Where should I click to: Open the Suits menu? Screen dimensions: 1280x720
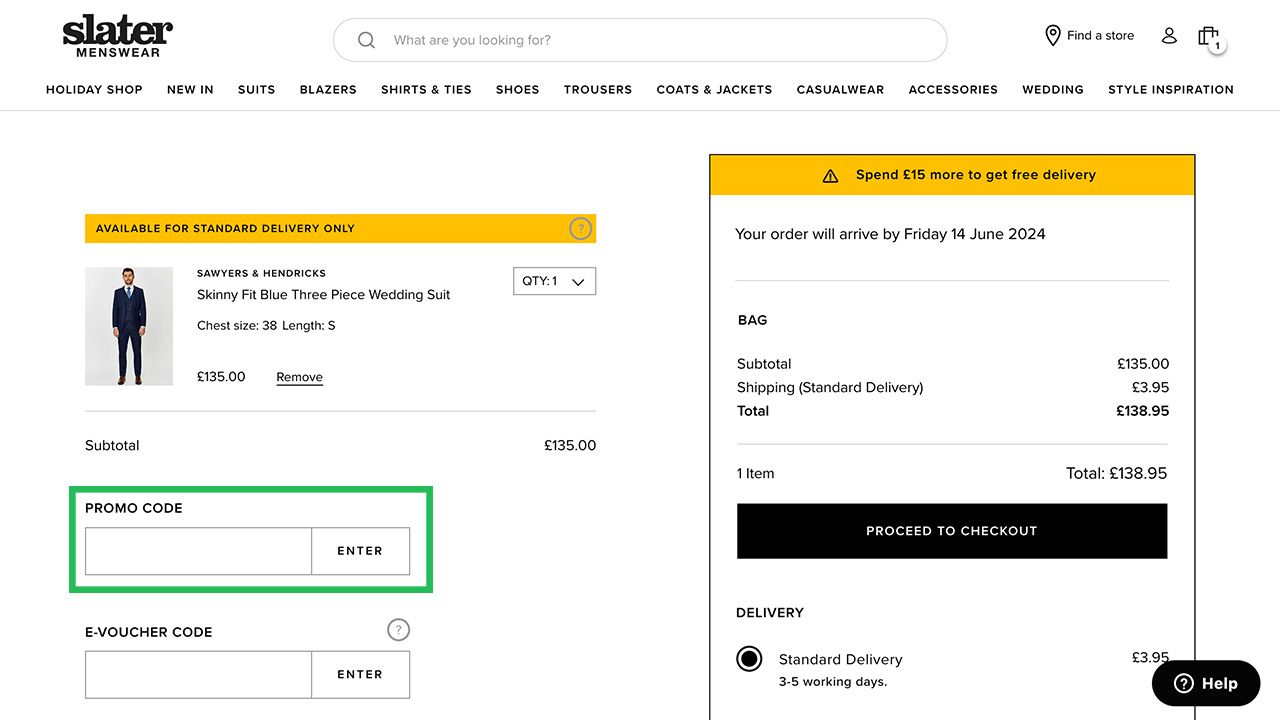point(256,90)
